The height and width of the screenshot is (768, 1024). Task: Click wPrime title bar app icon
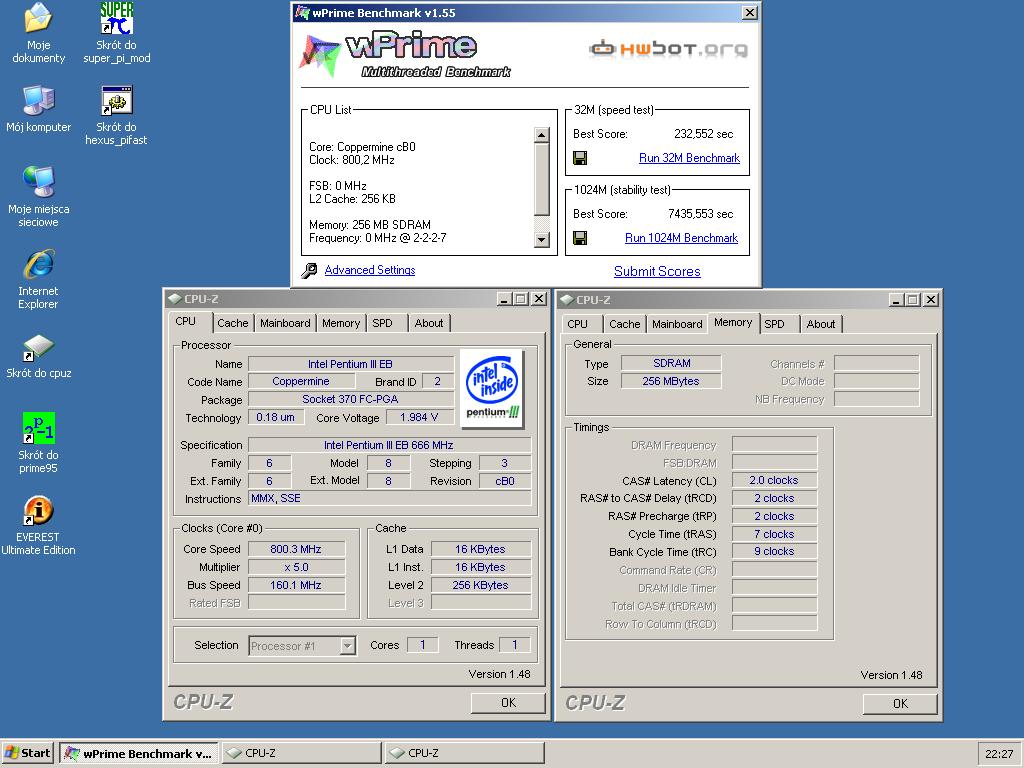302,12
